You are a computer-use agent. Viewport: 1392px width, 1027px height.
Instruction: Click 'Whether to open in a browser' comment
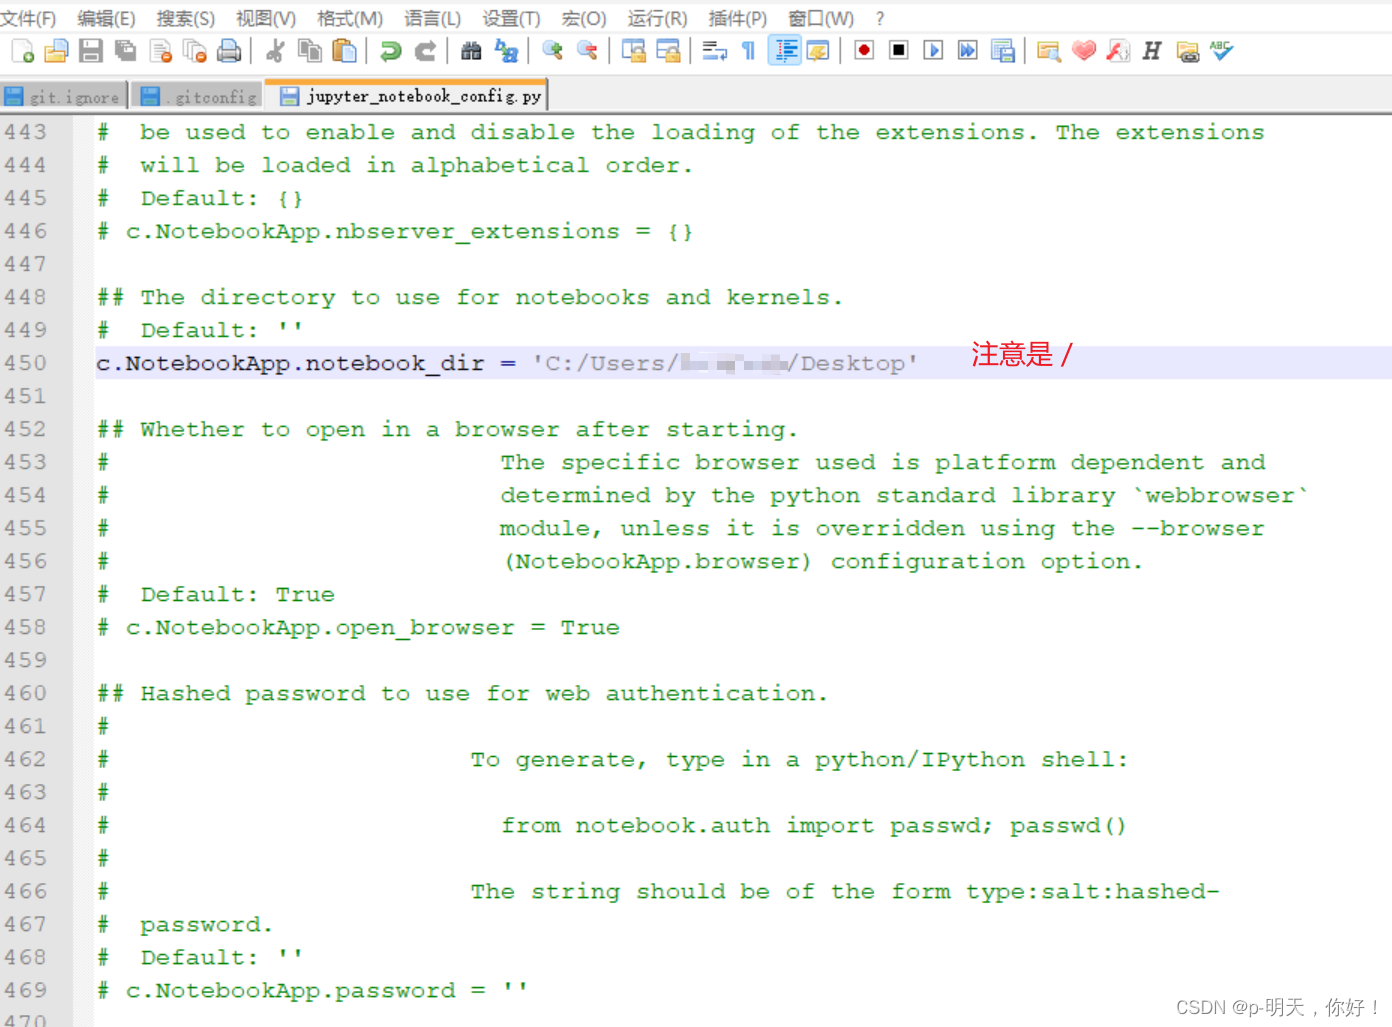447,429
